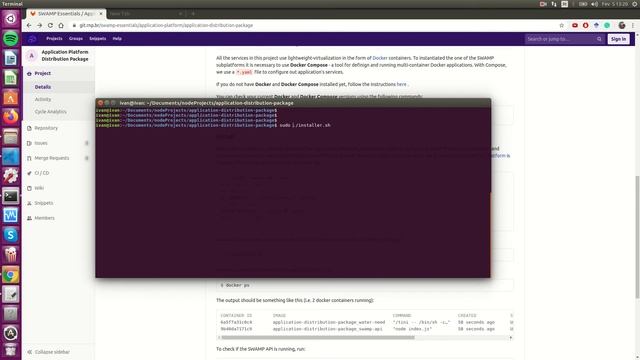Screen dimensions: 640x360
Task: Click the Chrome icon in the dock
Action: click(x=11, y=275)
